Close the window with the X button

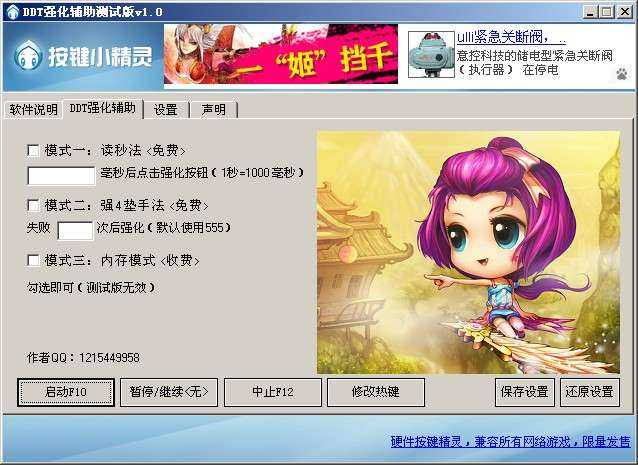click(624, 12)
